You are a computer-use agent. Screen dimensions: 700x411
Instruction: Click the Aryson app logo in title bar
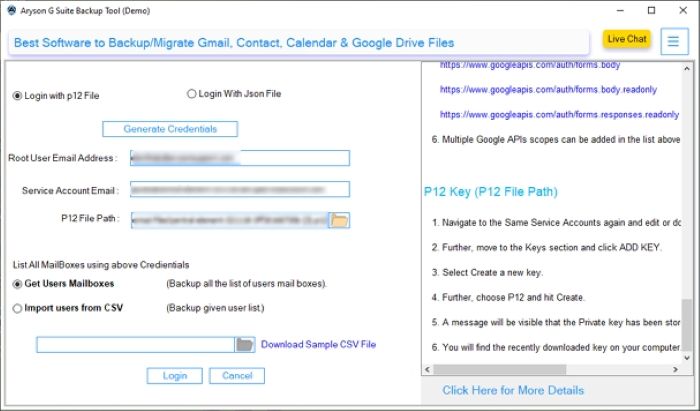[11, 10]
